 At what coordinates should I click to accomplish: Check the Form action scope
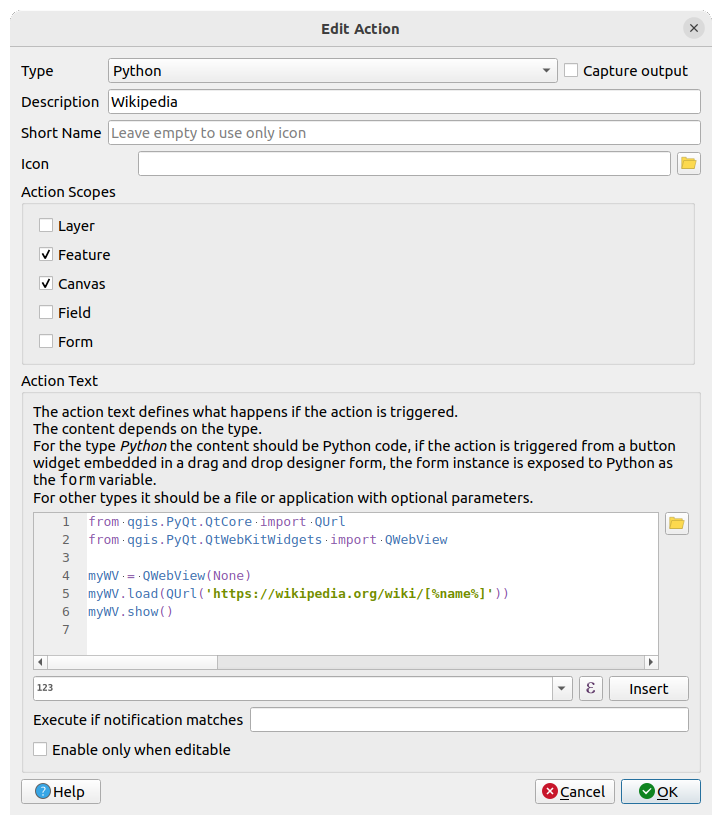tap(45, 341)
